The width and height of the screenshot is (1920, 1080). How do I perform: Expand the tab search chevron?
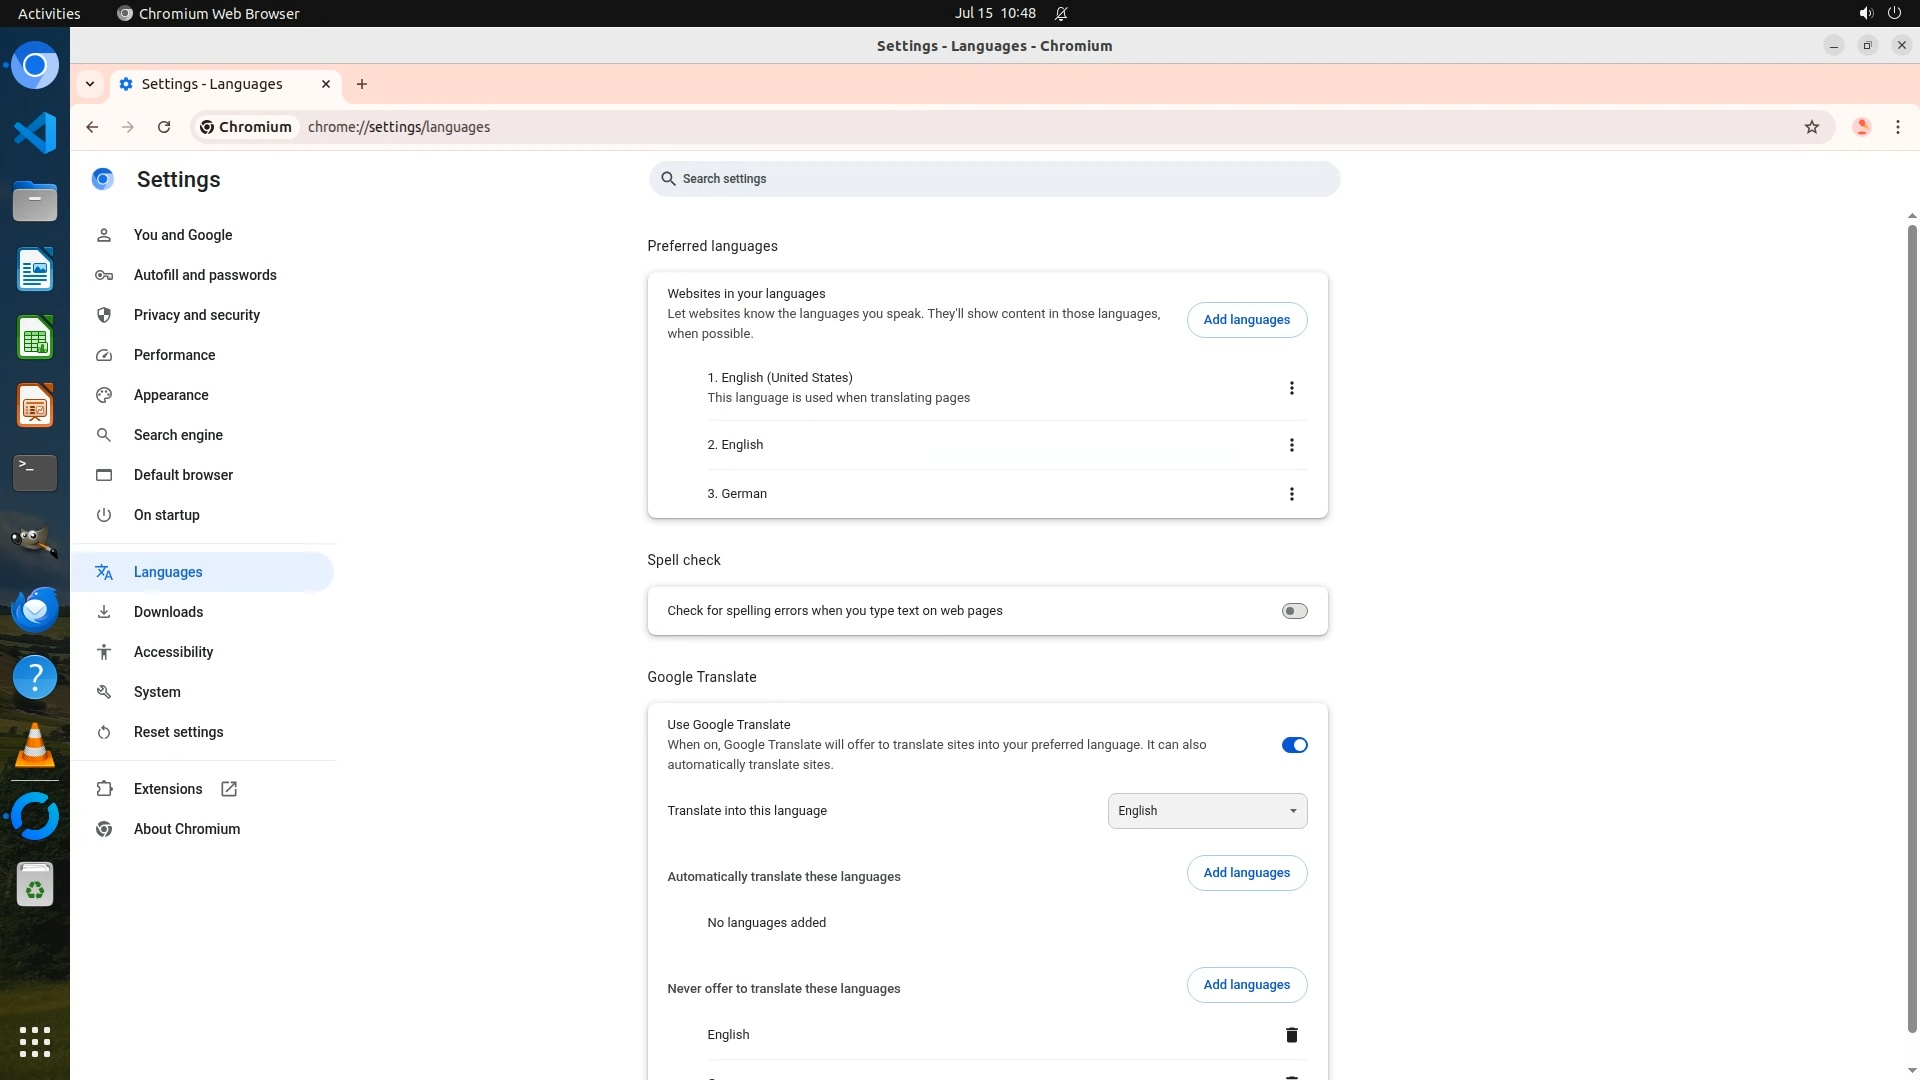90,84
